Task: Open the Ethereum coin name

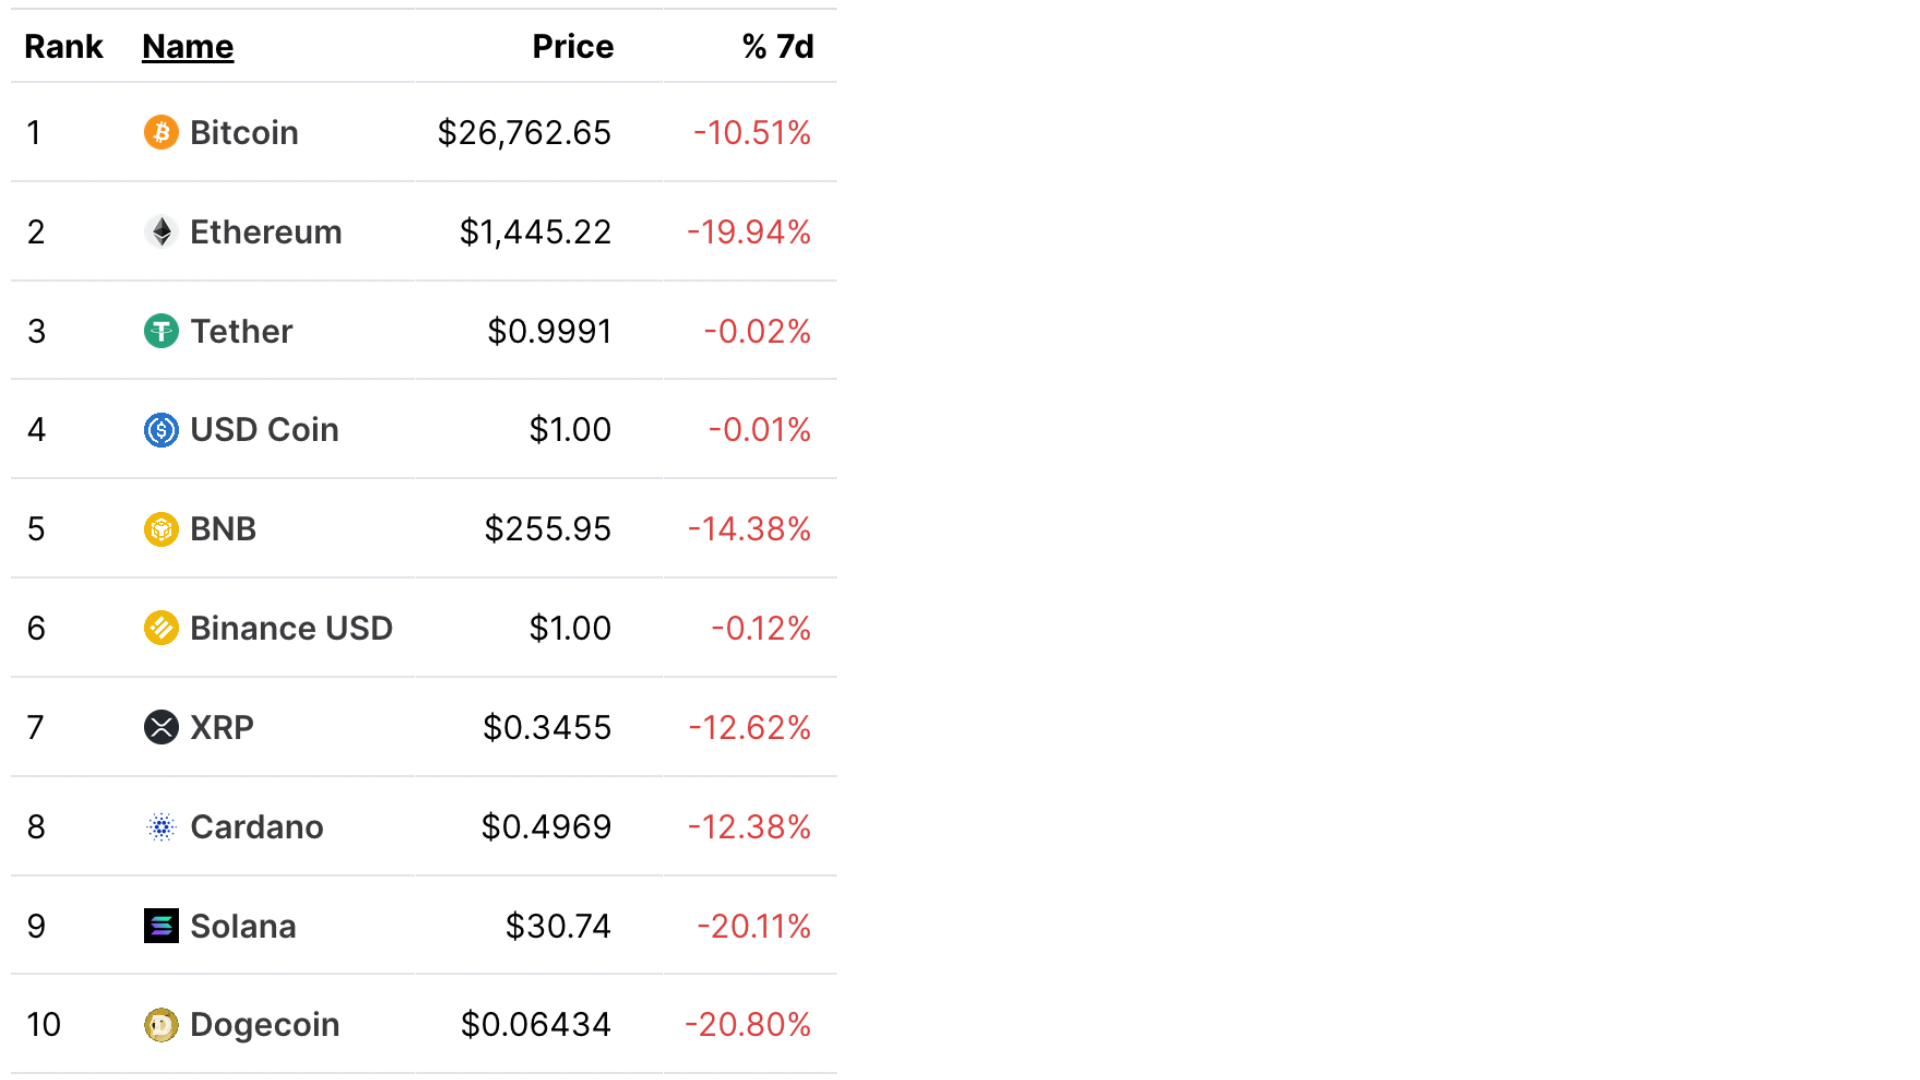Action: [266, 232]
